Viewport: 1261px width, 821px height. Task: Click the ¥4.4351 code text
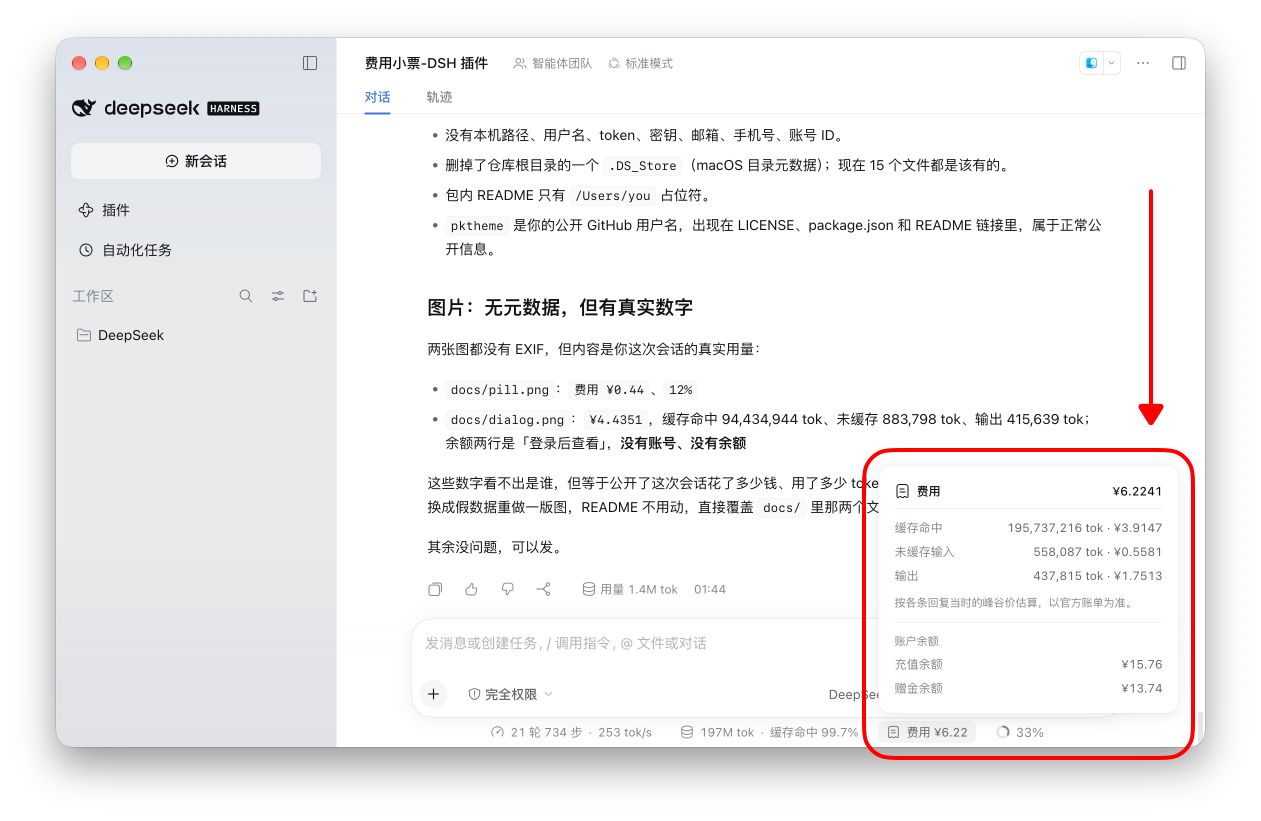617,420
